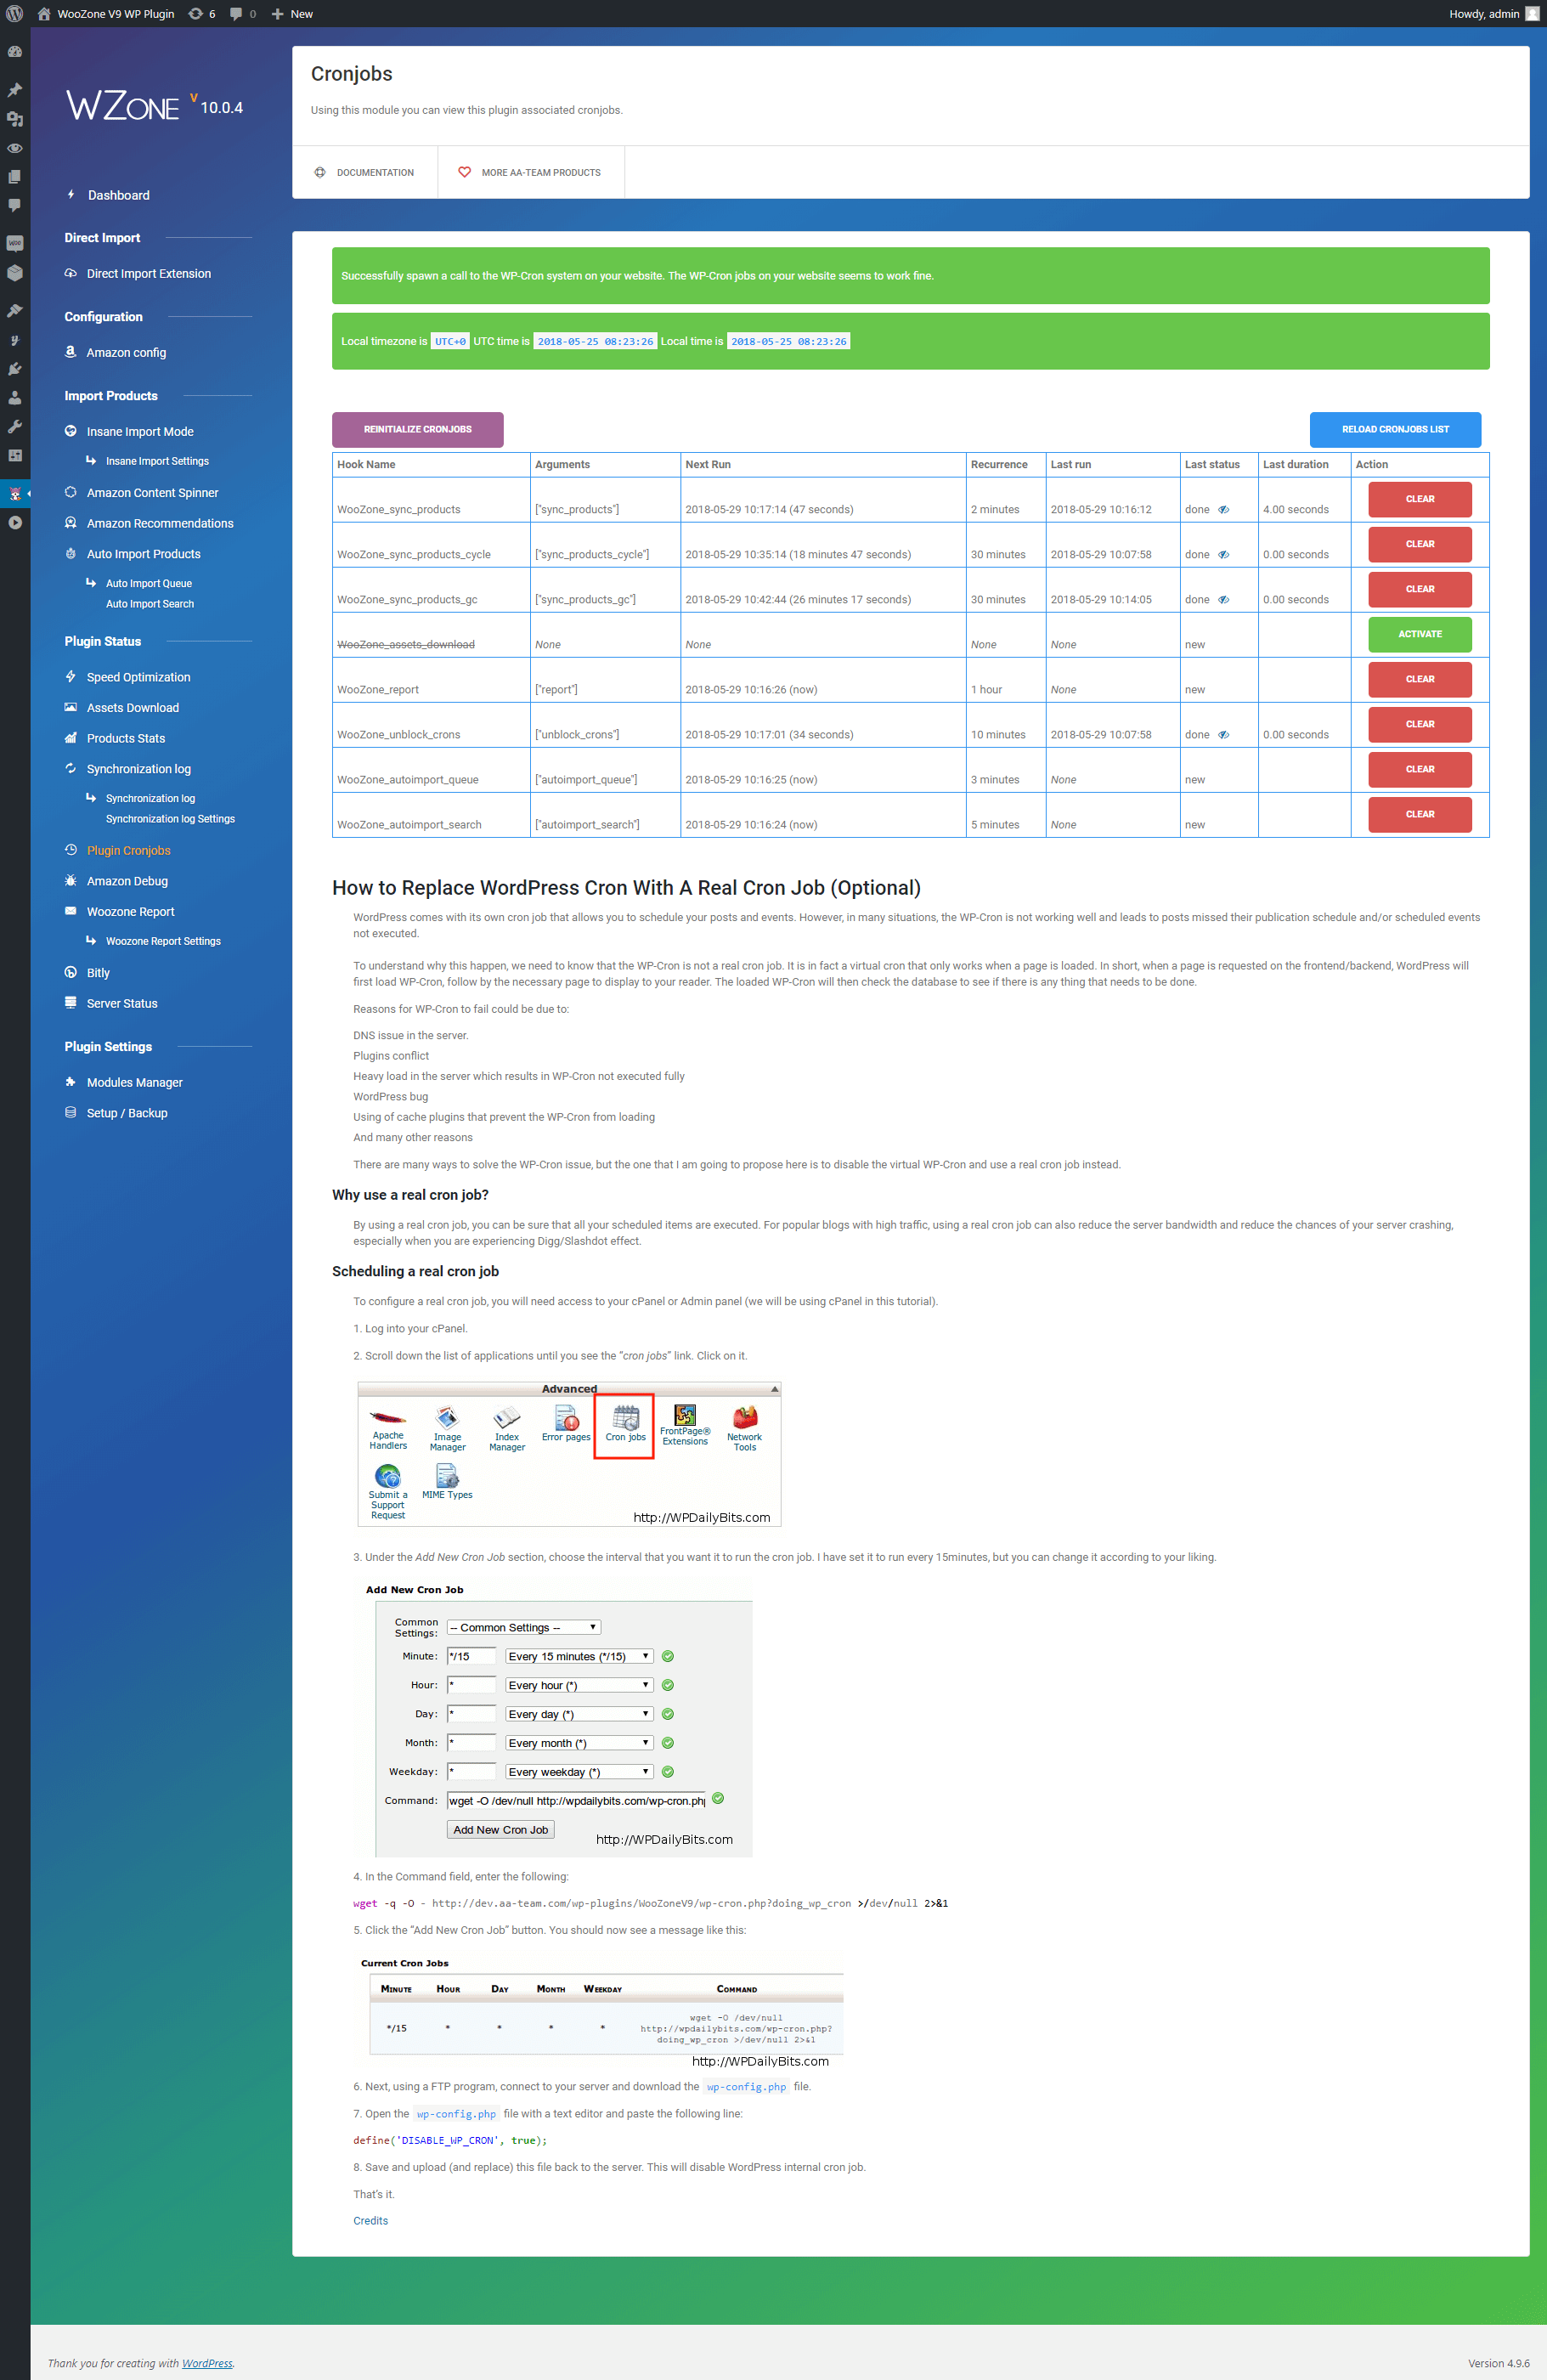Open Insane Import Mode
Image resolution: width=1547 pixels, height=2380 pixels.
tap(140, 431)
